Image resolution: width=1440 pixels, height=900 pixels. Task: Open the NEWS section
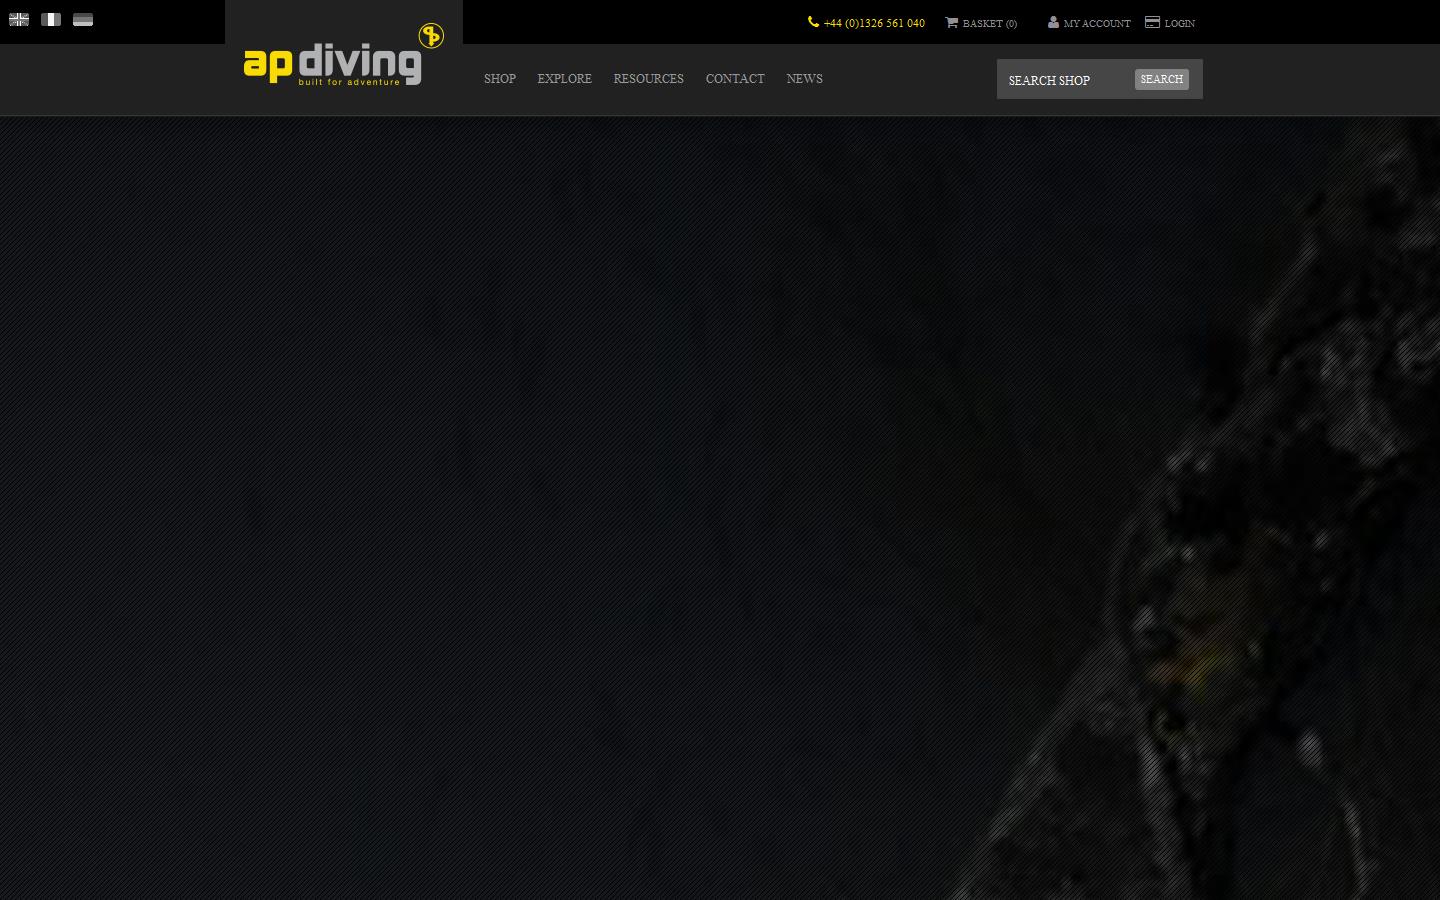point(804,80)
